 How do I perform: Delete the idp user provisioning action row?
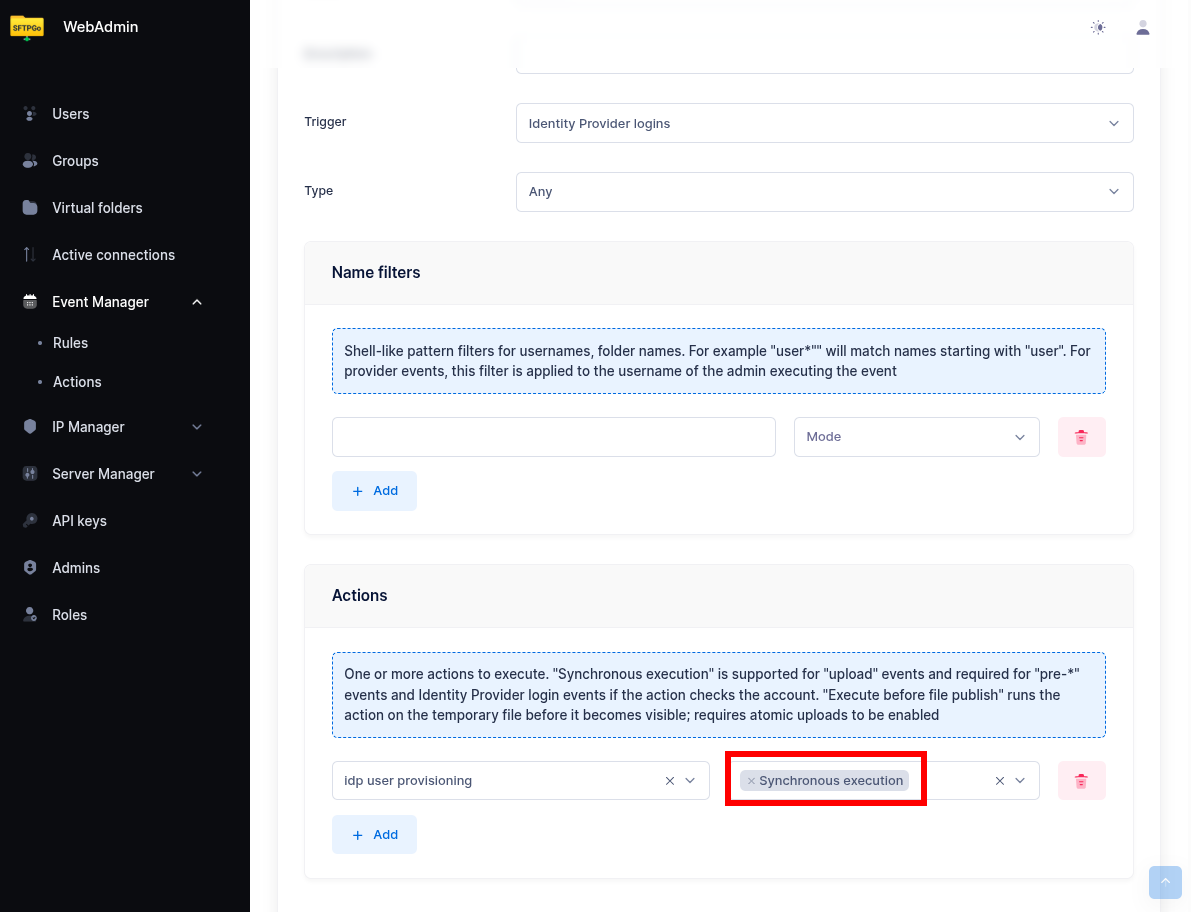point(1081,781)
